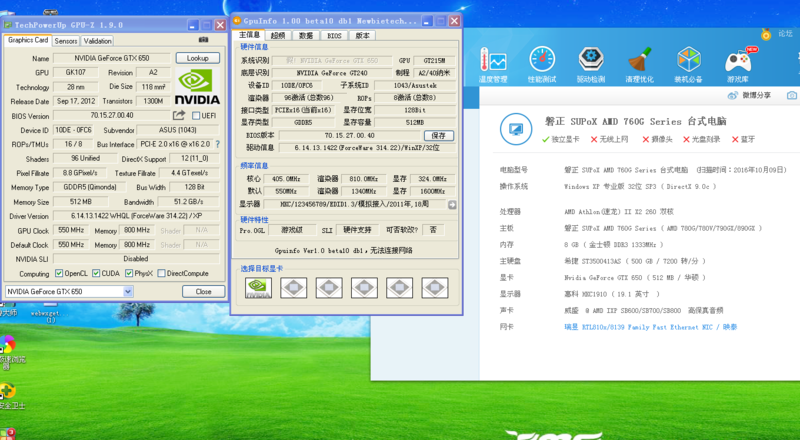This screenshot has height=440, width=800.
Task: Switch to the 数据 tab in GpuInfo
Action: tap(306, 35)
